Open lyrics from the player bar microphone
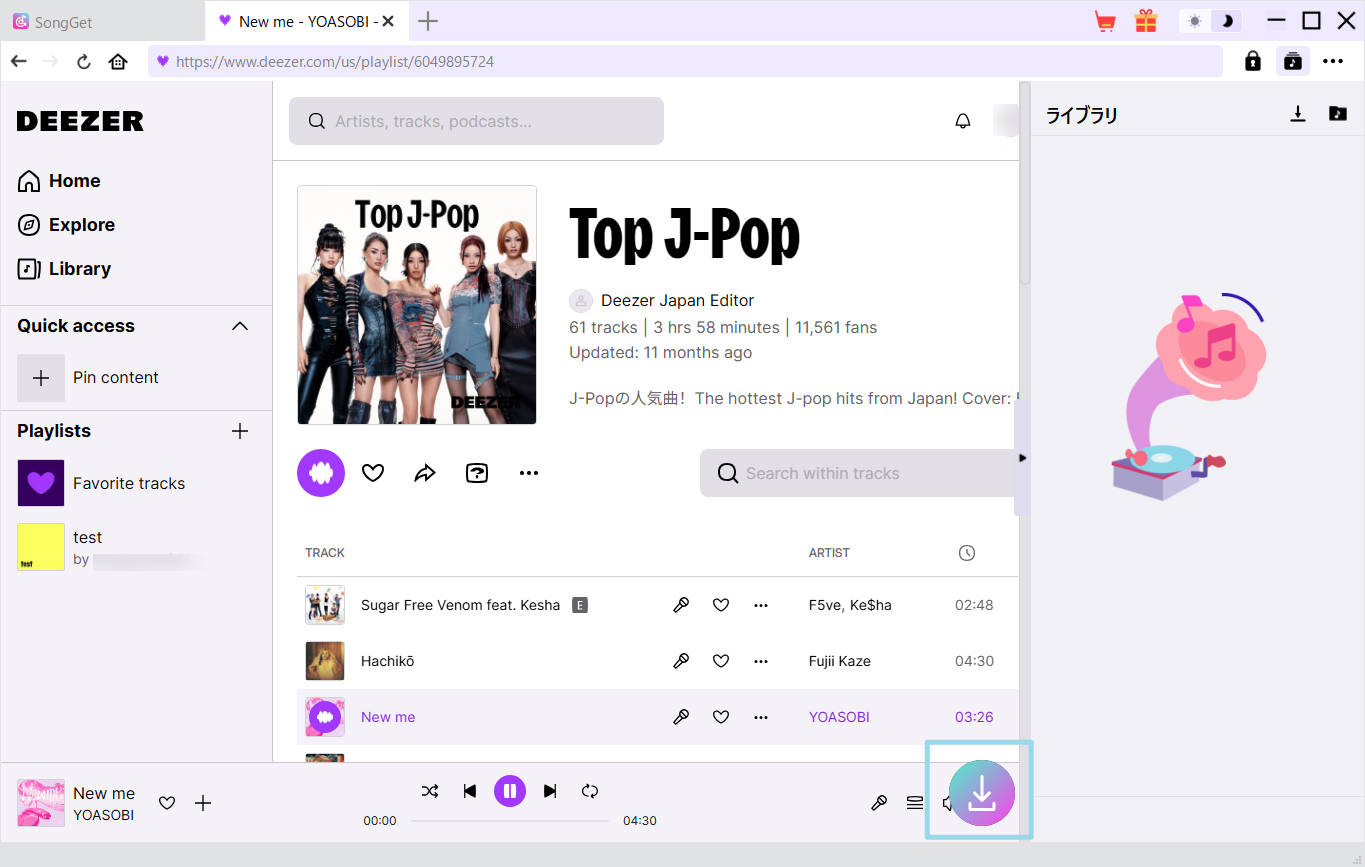 [x=879, y=803]
